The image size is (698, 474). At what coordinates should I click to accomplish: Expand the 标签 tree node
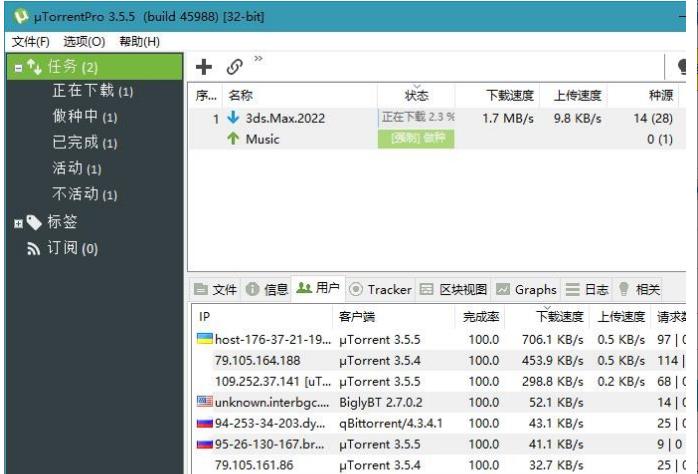(x=18, y=223)
